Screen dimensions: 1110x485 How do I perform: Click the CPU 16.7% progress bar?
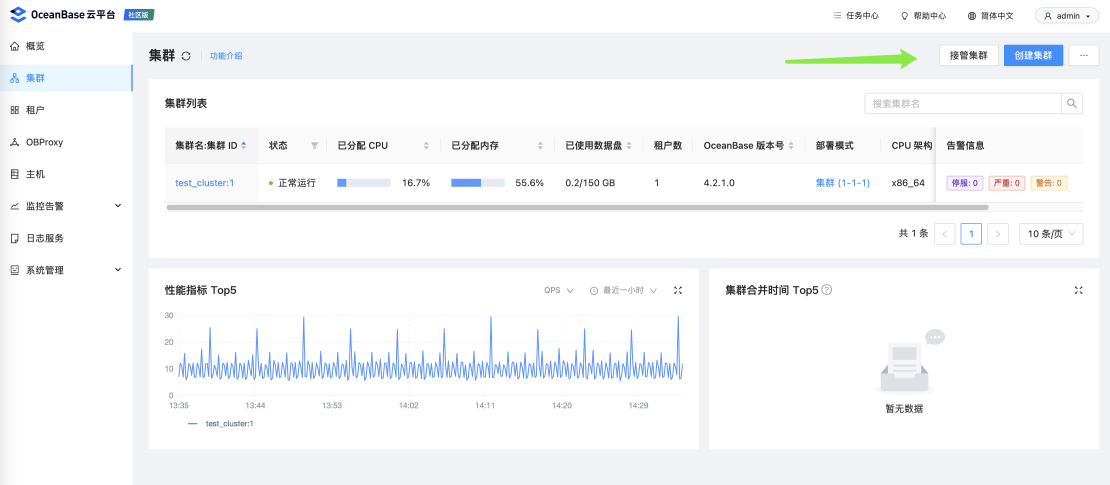[364, 183]
